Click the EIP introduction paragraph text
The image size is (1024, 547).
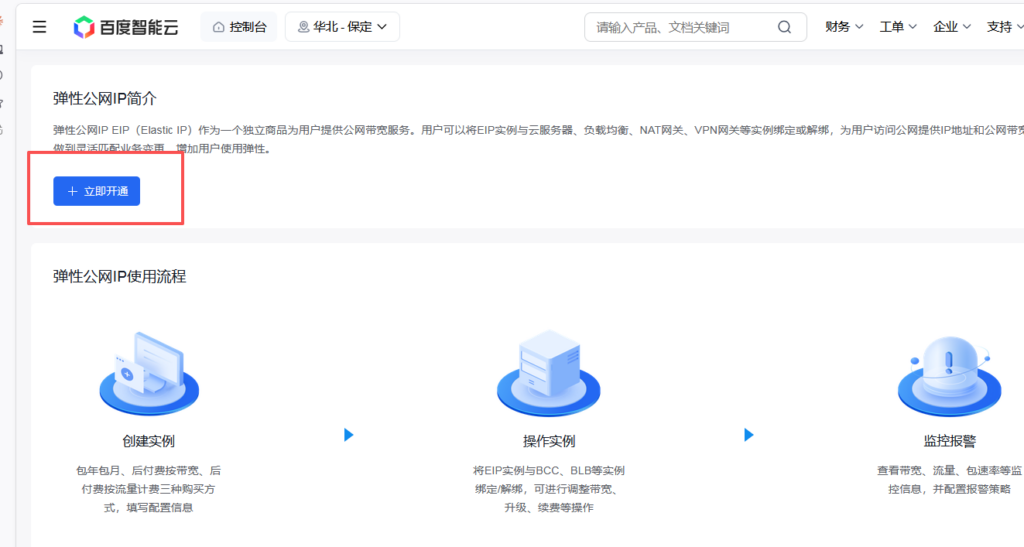click(x=538, y=139)
